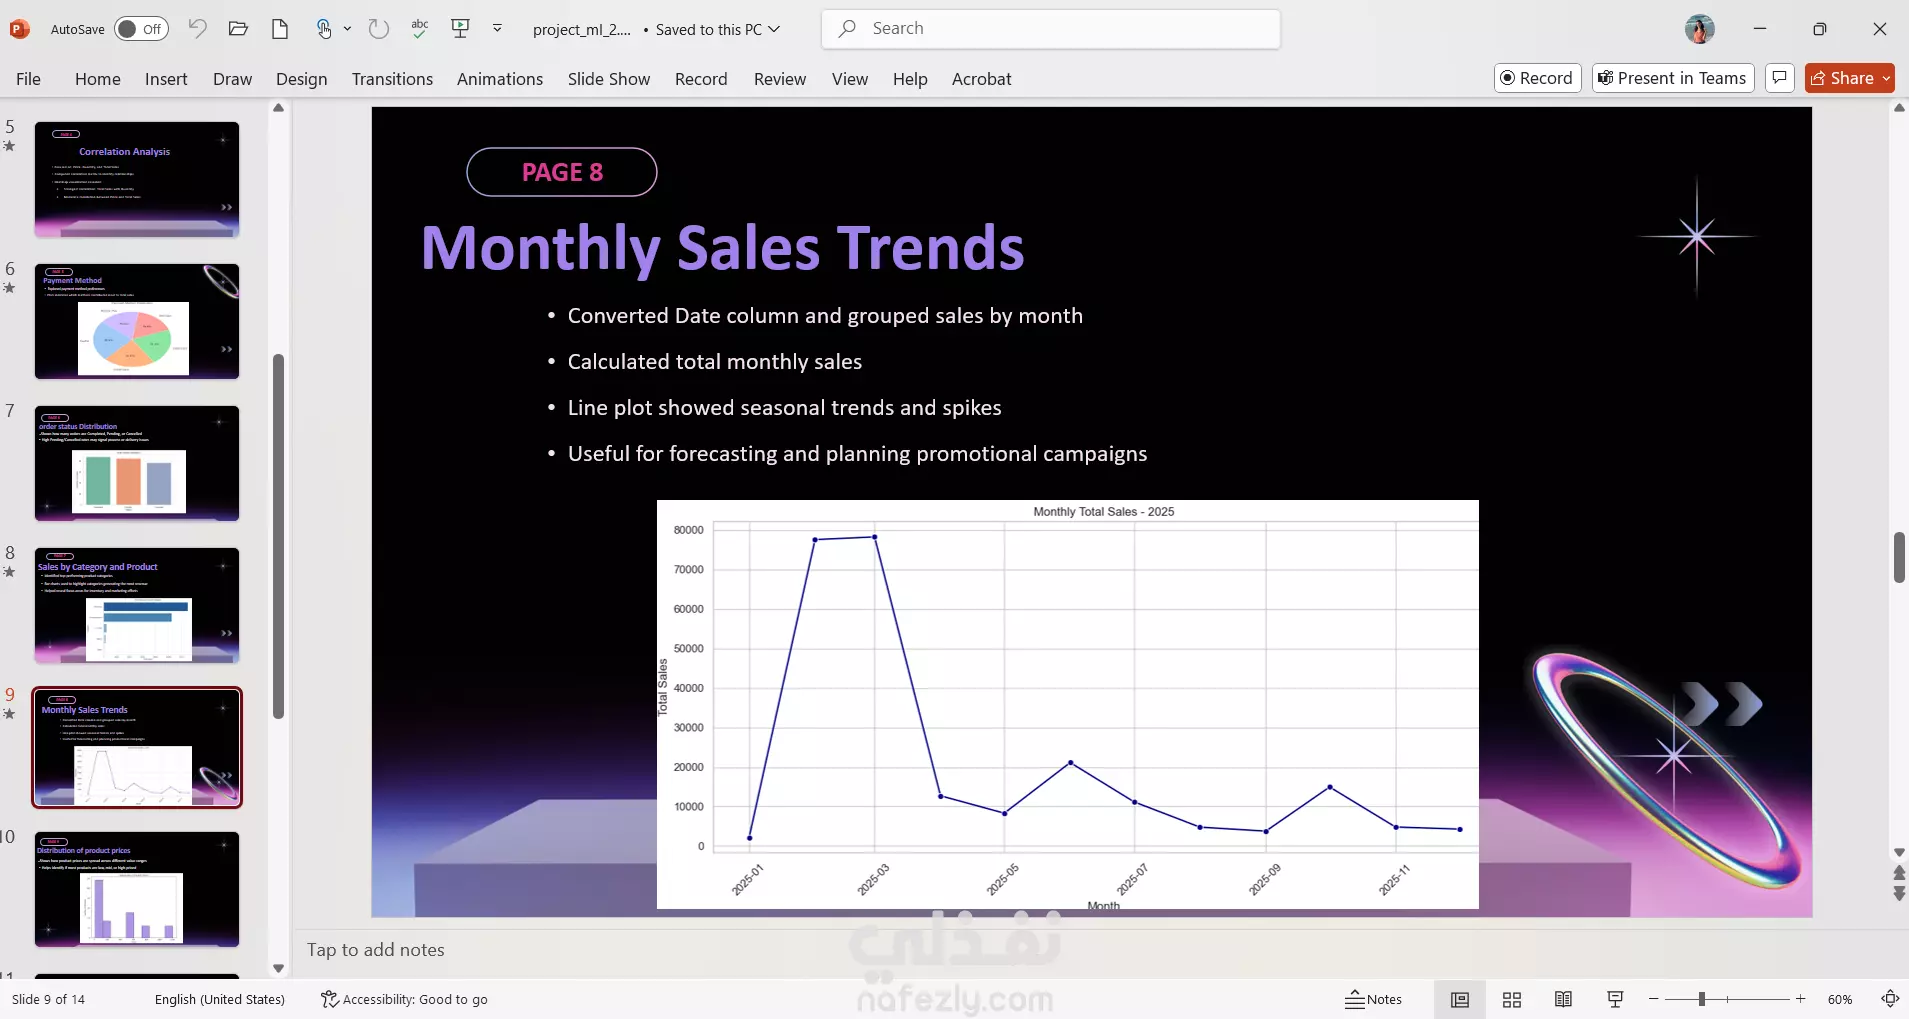Start slideshow from beginning icon
The height and width of the screenshot is (1019, 1909).
pyautogui.click(x=460, y=29)
